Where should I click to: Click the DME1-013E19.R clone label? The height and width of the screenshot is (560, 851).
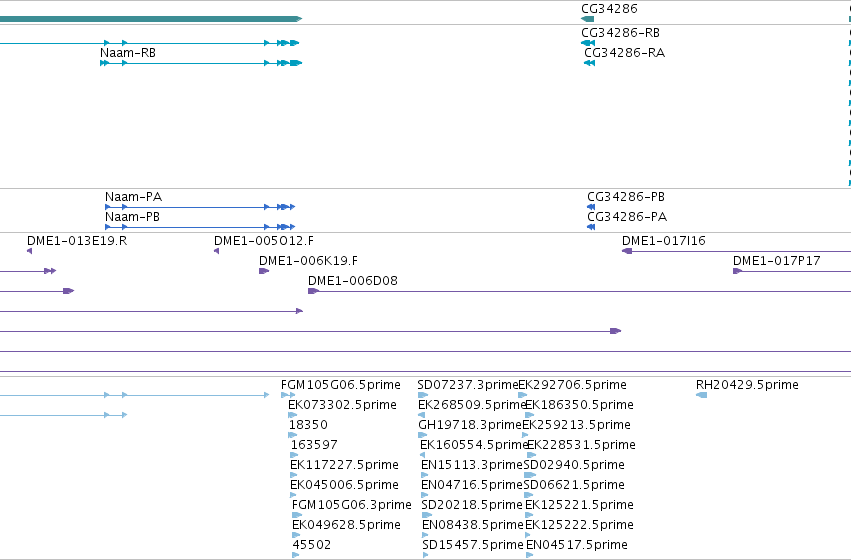click(77, 240)
